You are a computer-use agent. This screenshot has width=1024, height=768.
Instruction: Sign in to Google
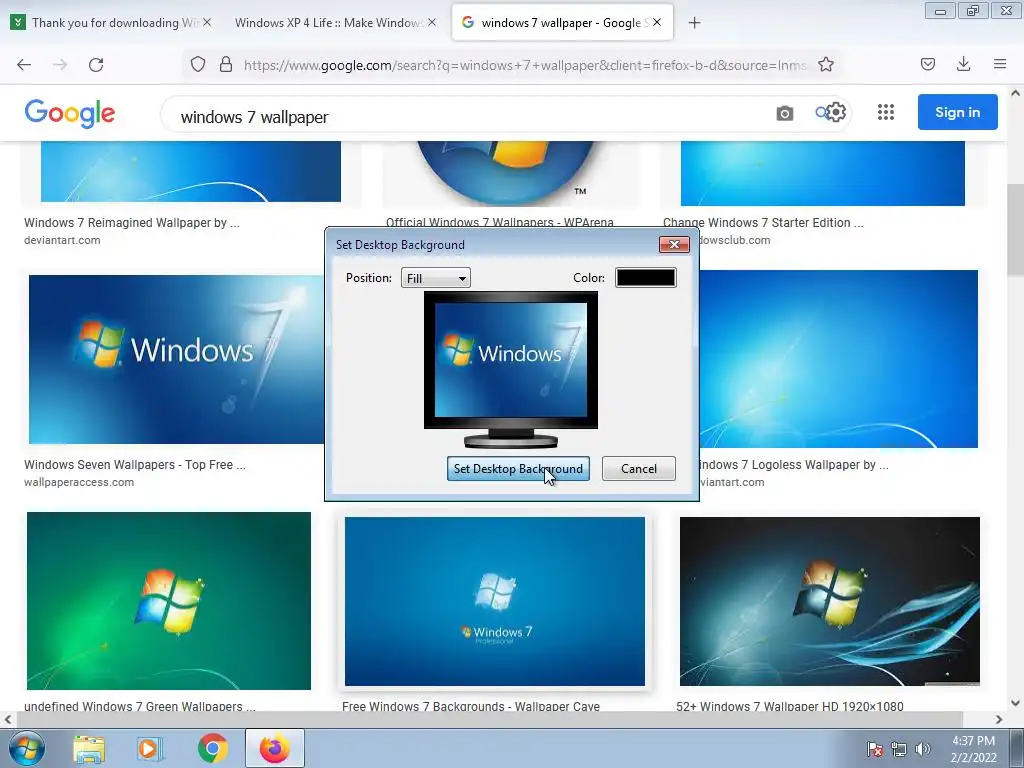click(x=957, y=112)
